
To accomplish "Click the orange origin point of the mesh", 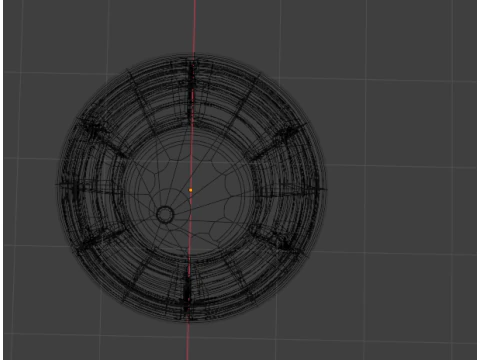I will 191,190.
